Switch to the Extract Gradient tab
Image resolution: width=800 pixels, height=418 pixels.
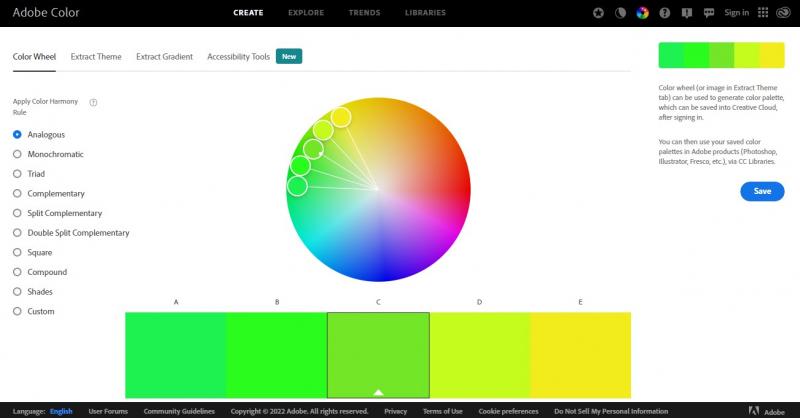[164, 57]
